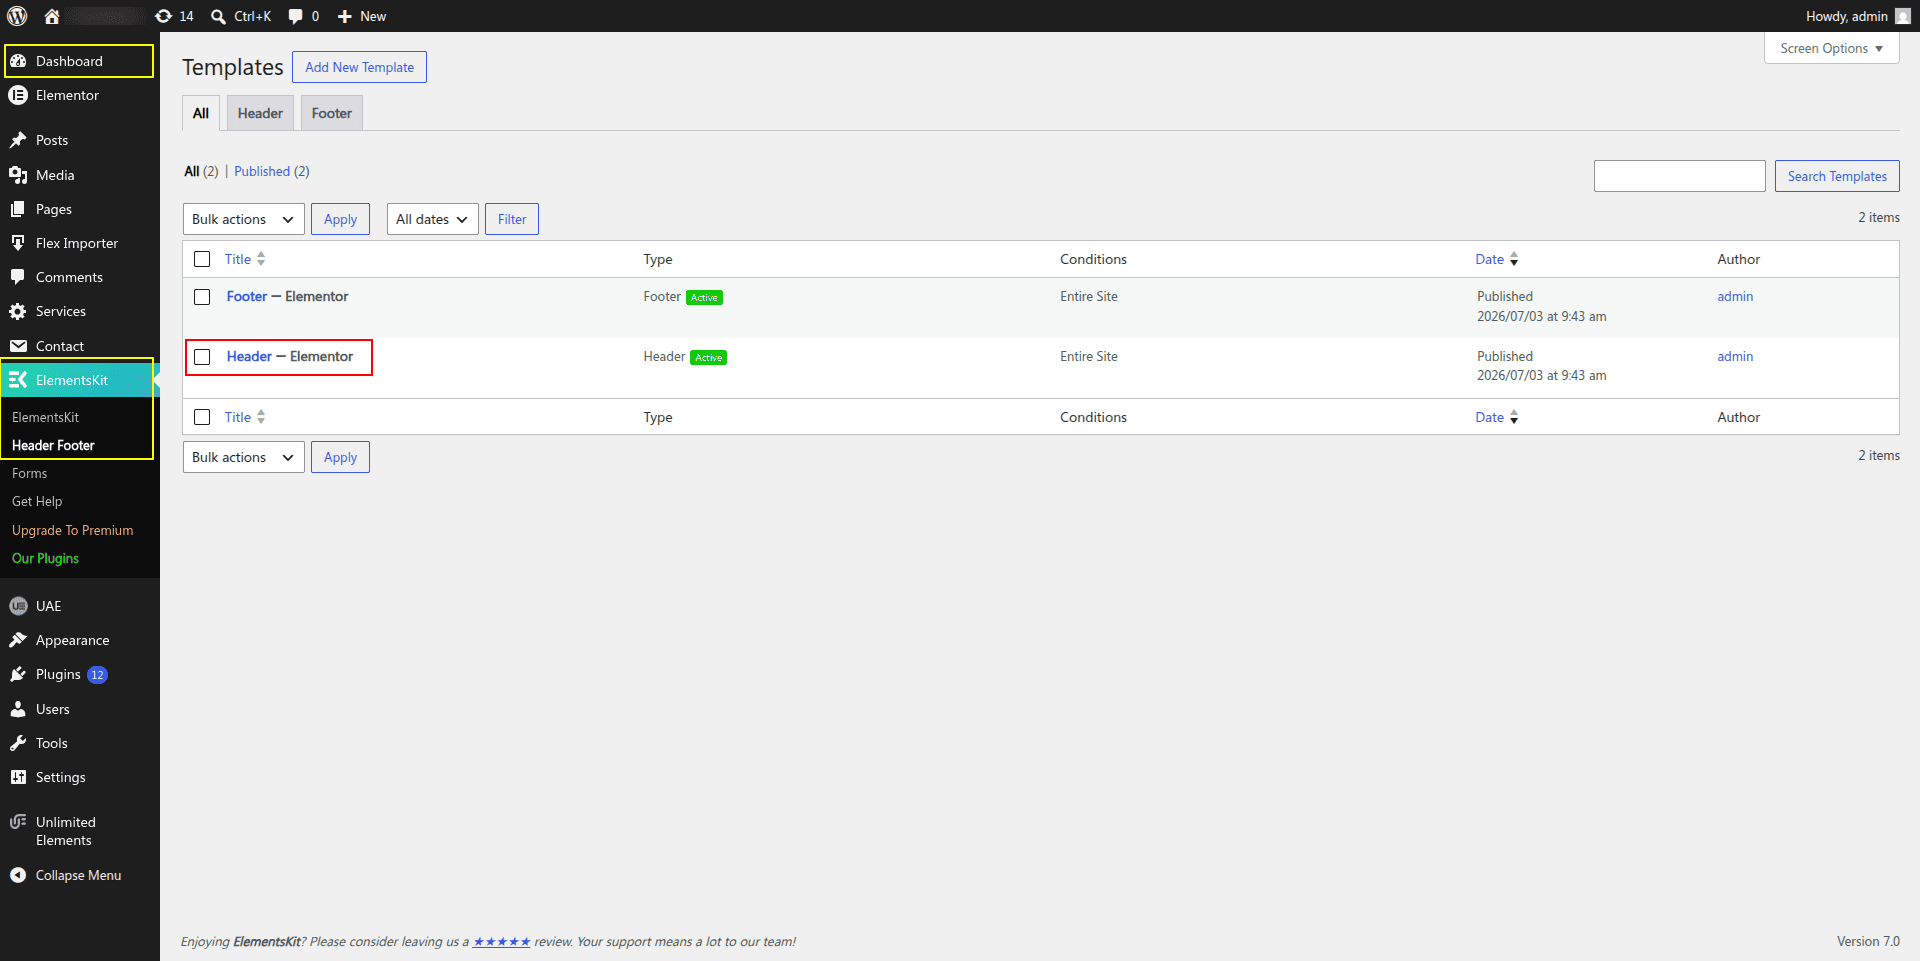
Task: Click the Dashboard gauge icon
Action: 18,61
